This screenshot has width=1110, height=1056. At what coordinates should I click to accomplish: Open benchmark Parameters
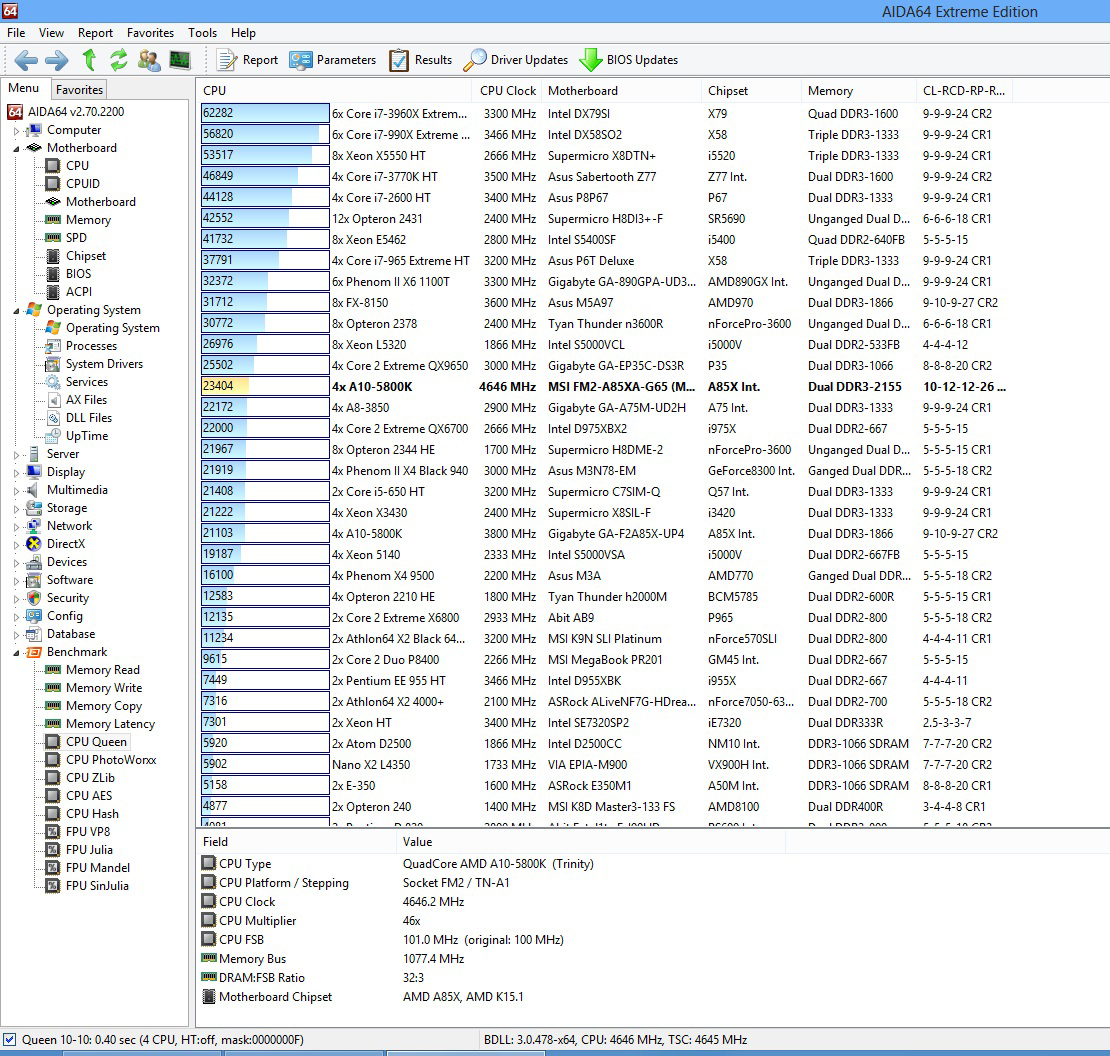pyautogui.click(x=333, y=60)
